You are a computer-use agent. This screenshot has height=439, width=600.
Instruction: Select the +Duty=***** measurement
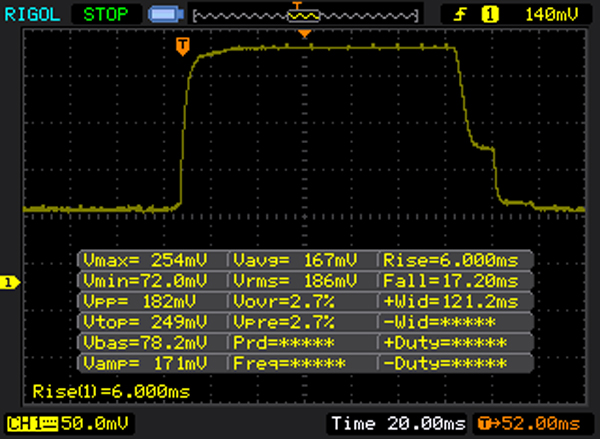[x=445, y=343]
